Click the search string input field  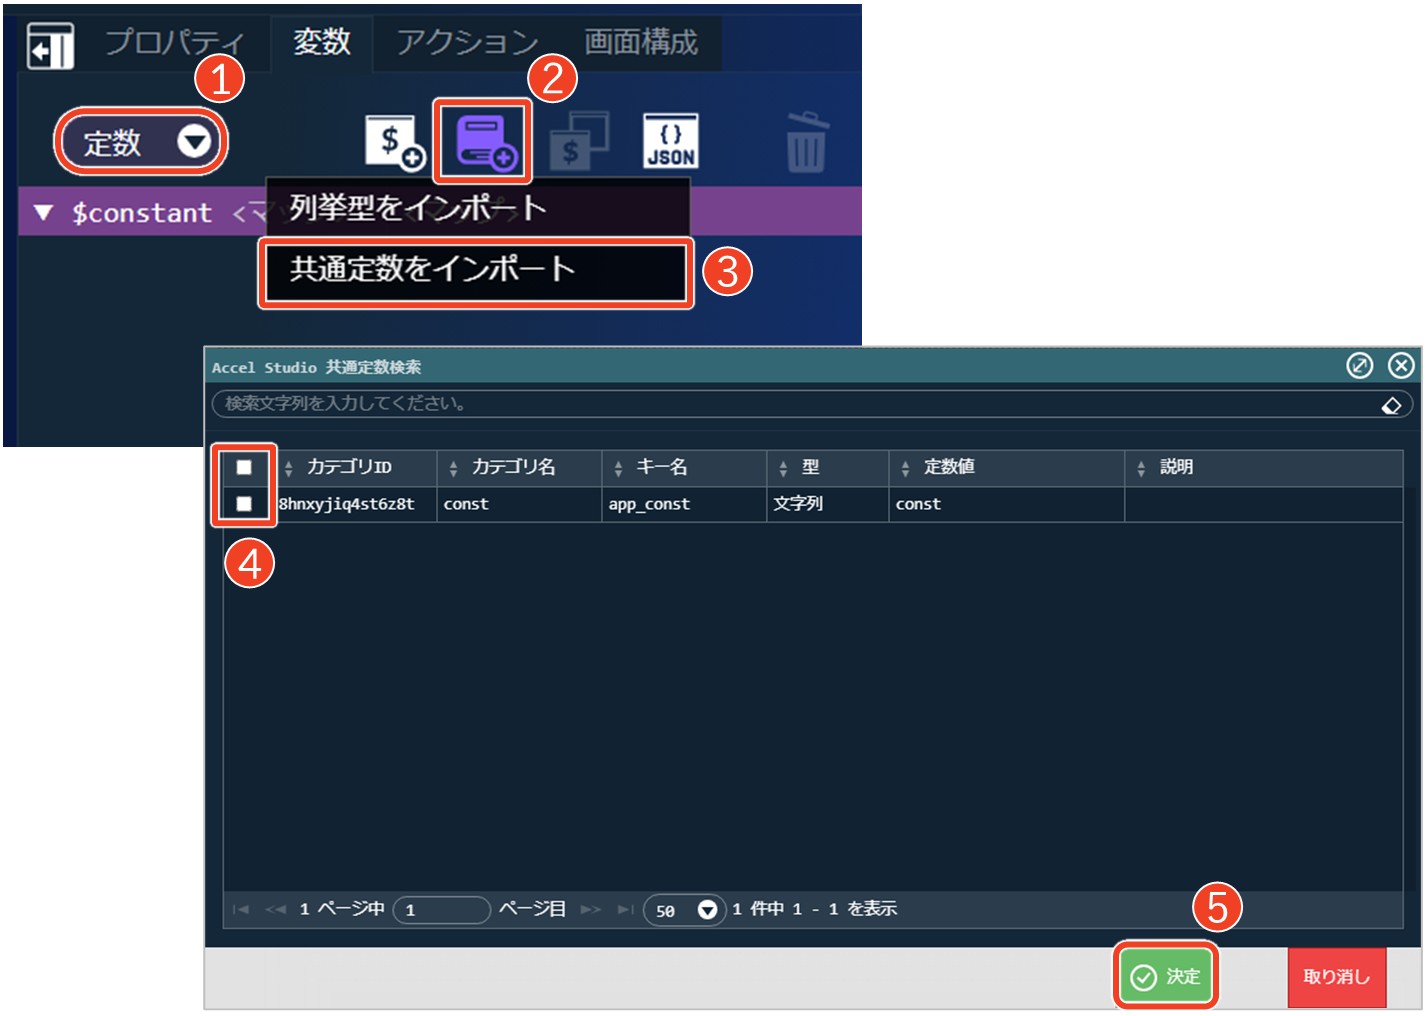click(x=790, y=404)
